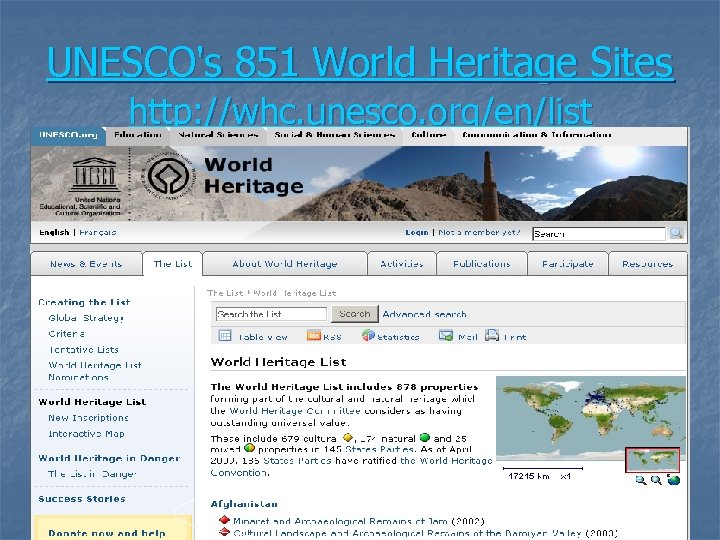
Task: Open Communication & Information menu item
Action: point(536,135)
